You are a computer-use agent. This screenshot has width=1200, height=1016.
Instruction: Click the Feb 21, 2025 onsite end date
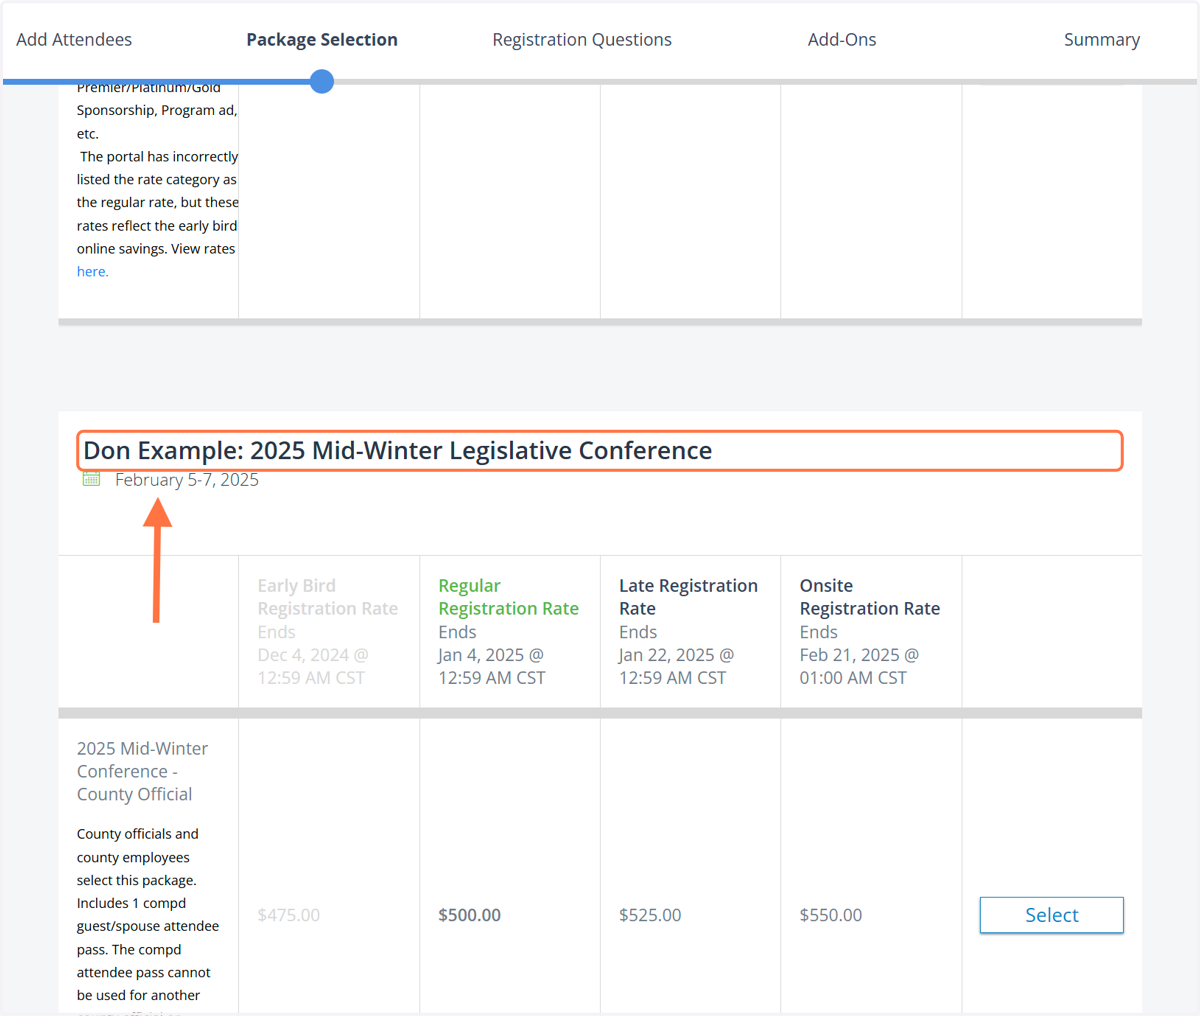[x=859, y=666]
